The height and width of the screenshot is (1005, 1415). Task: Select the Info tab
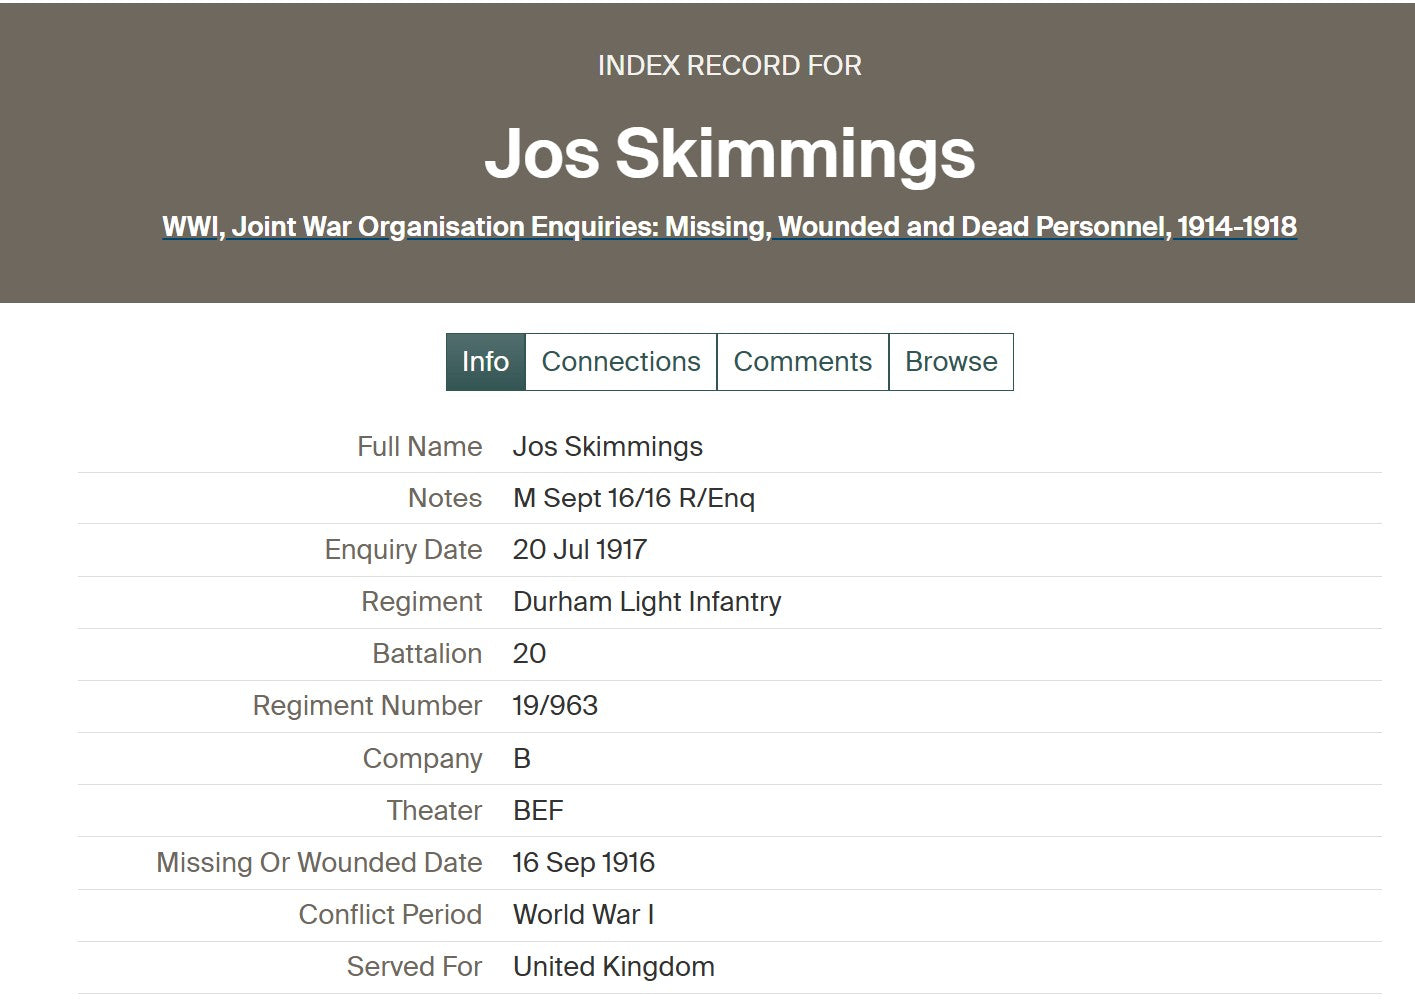click(485, 362)
